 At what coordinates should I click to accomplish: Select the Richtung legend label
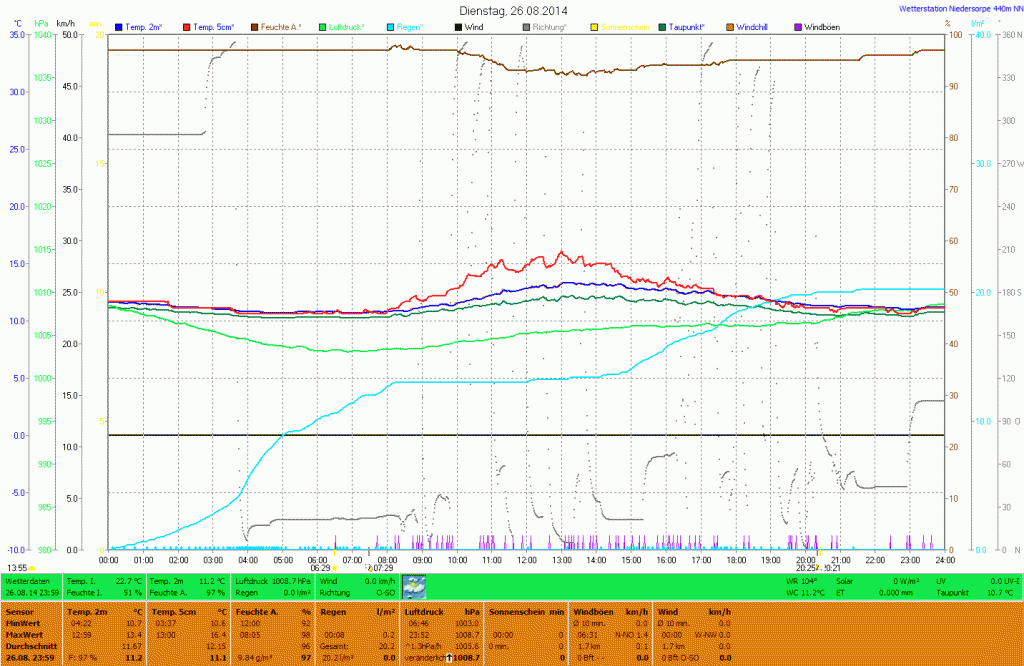pos(550,26)
